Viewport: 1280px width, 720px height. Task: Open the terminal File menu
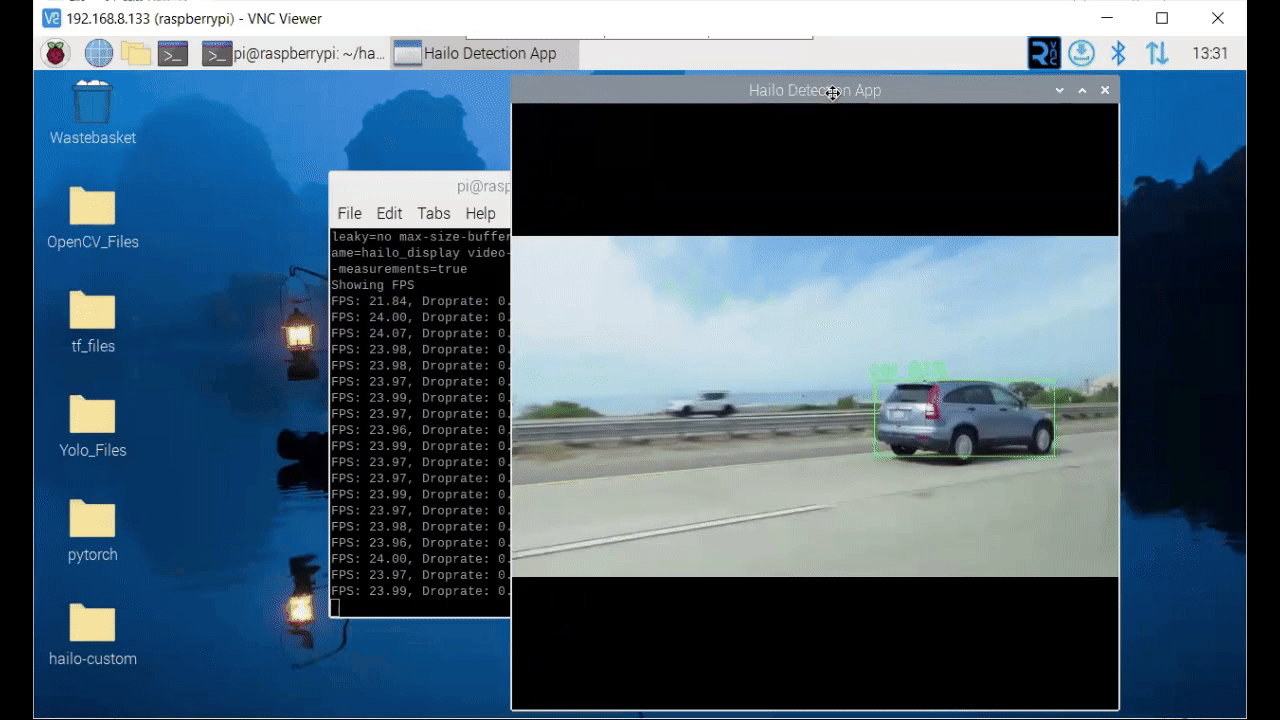click(349, 213)
